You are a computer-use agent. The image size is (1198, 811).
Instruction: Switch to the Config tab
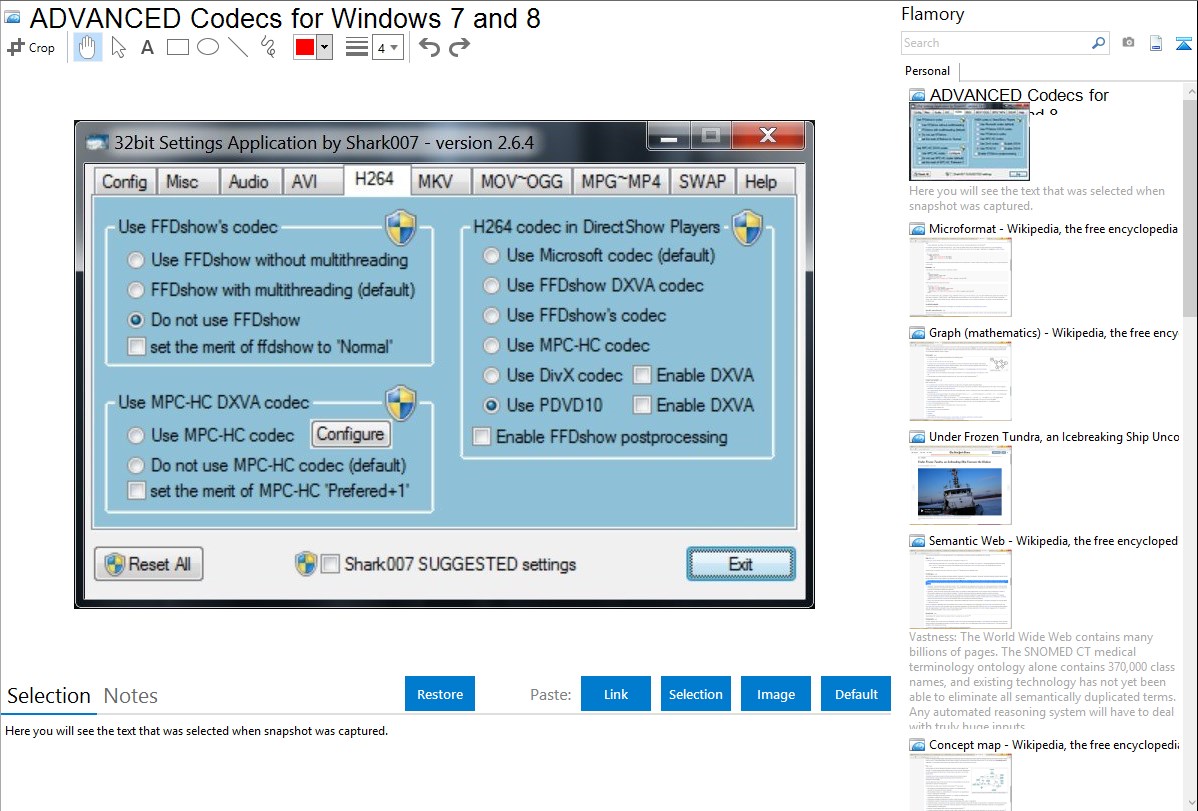(125, 182)
